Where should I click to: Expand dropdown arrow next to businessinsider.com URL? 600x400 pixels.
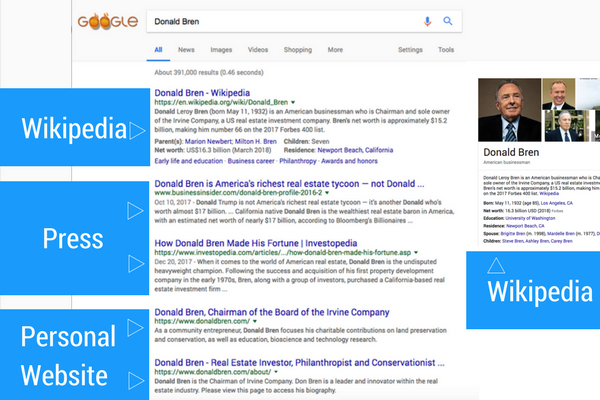327,193
